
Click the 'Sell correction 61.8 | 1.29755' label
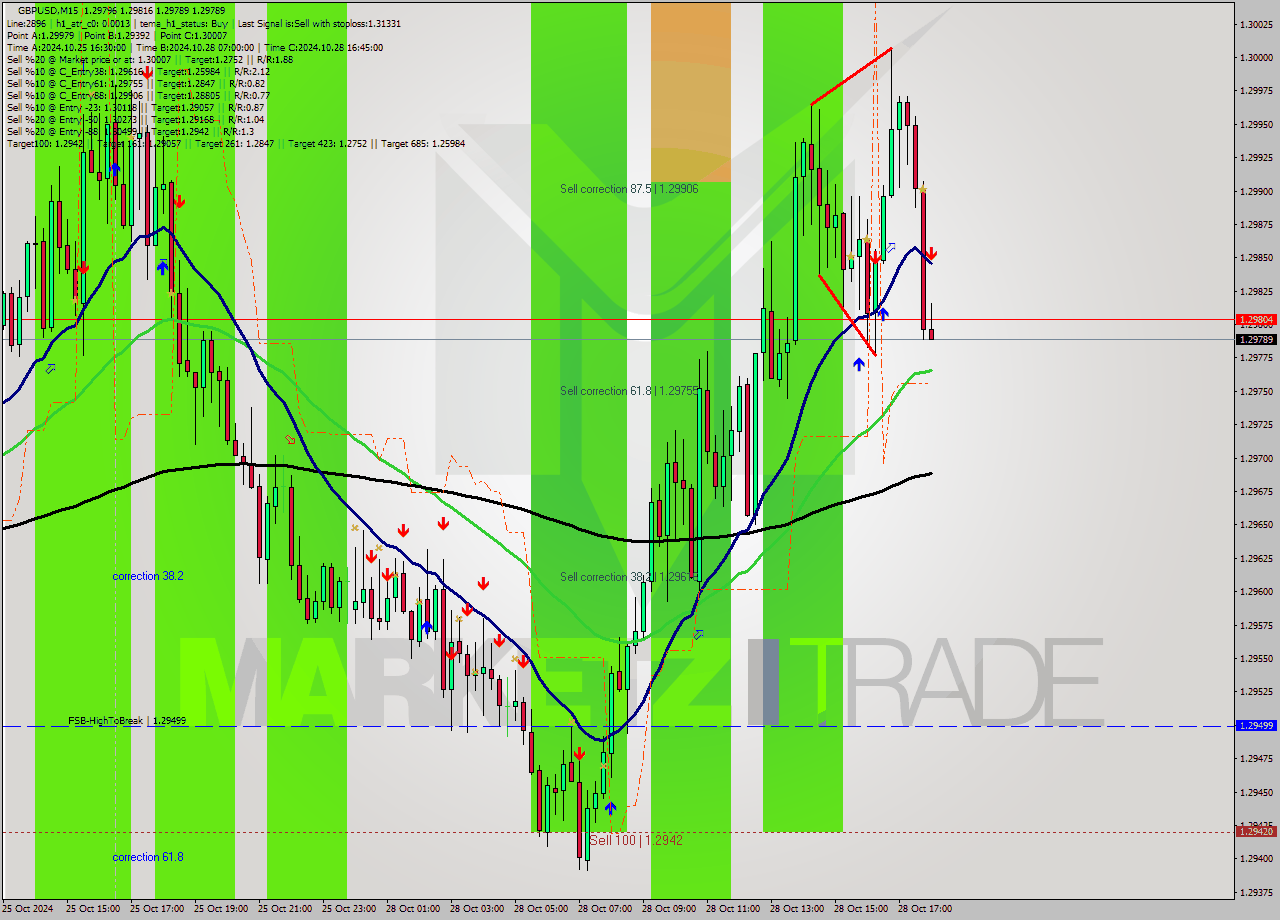pos(629,391)
